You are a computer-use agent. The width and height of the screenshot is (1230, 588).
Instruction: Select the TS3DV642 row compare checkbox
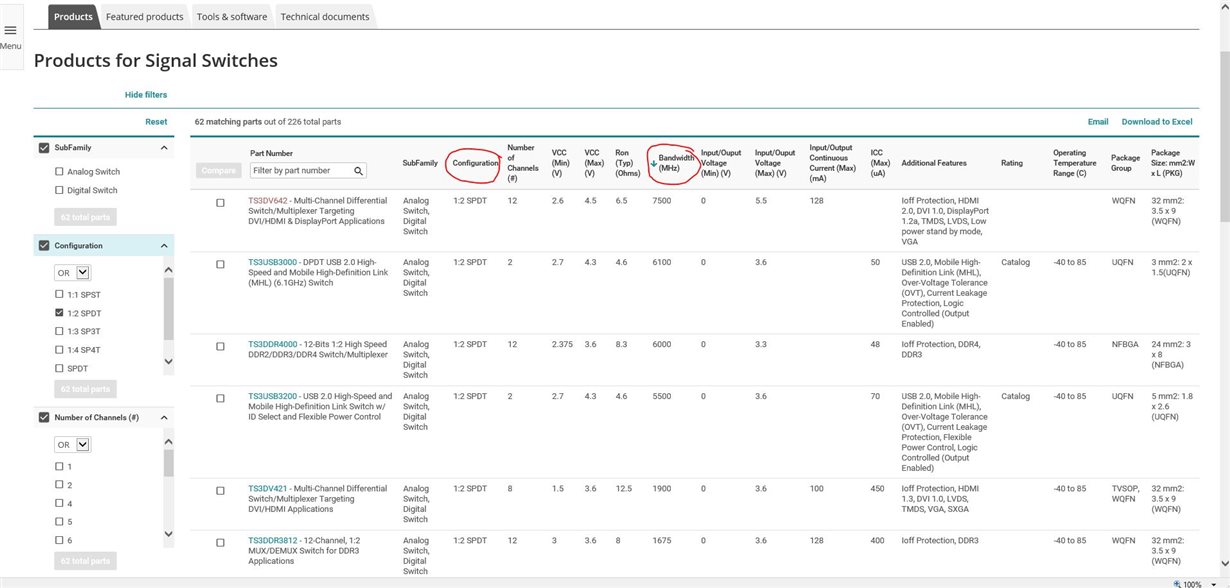[x=221, y=203]
